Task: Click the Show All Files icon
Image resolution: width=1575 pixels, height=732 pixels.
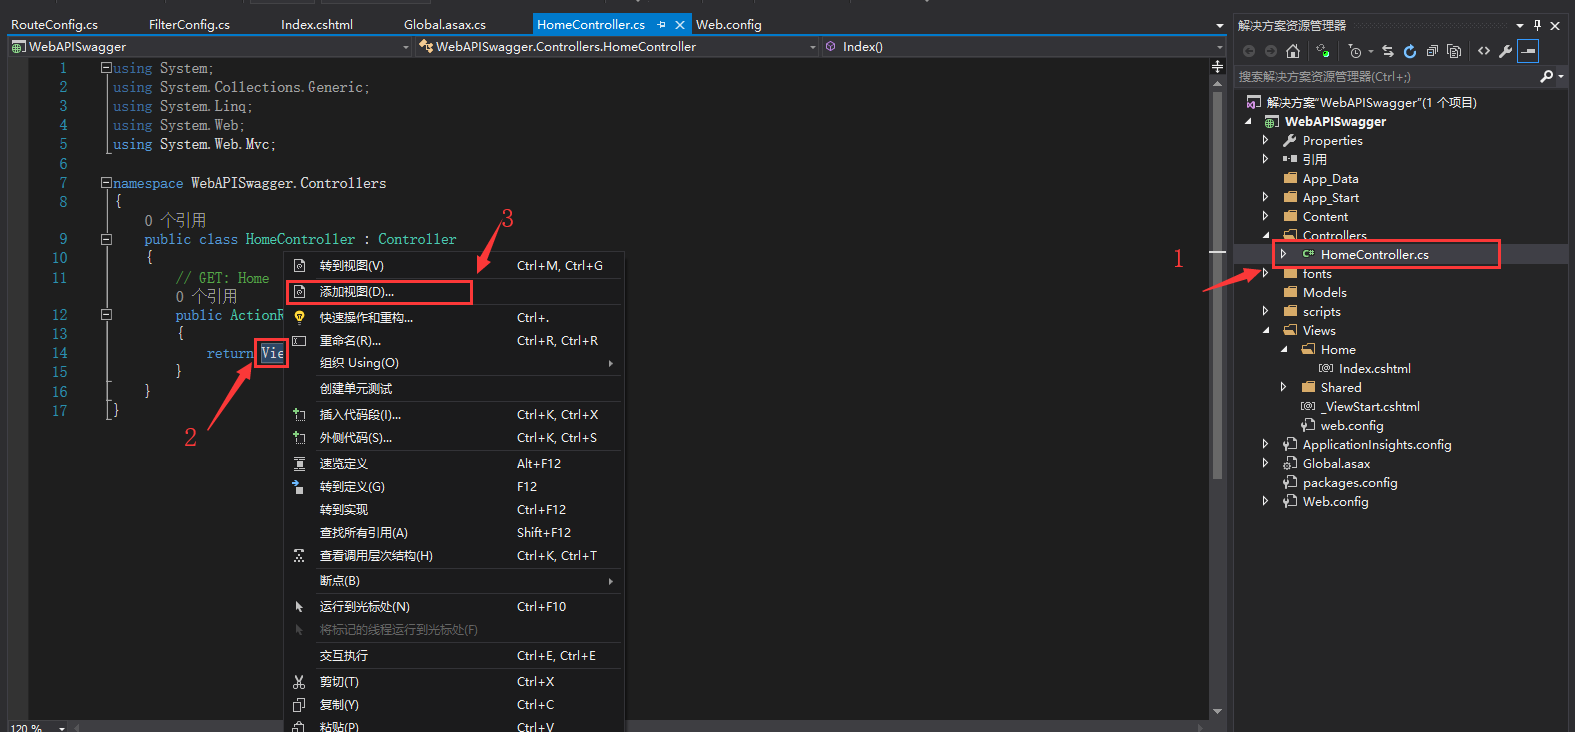Action: [1454, 51]
